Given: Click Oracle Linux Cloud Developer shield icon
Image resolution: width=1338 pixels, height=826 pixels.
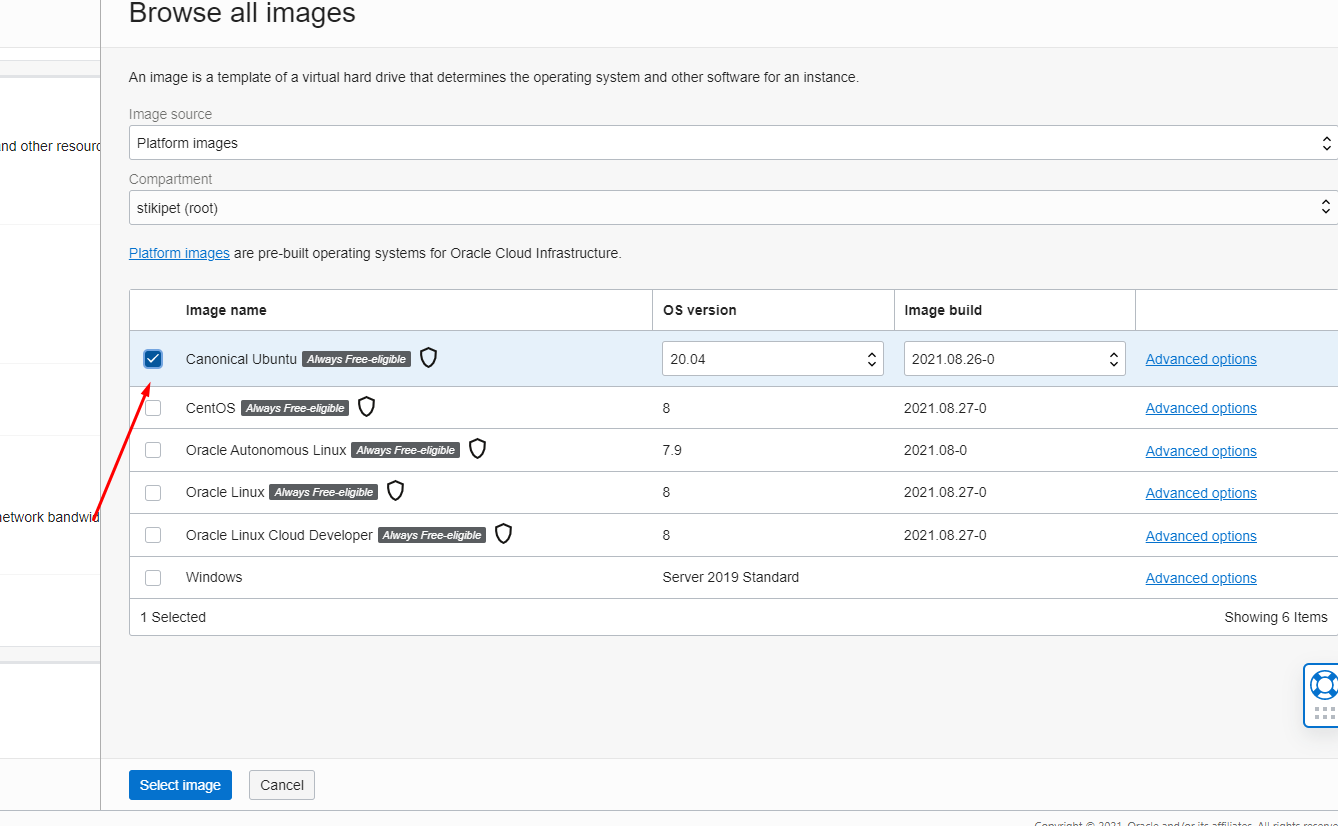Looking at the screenshot, I should [503, 534].
